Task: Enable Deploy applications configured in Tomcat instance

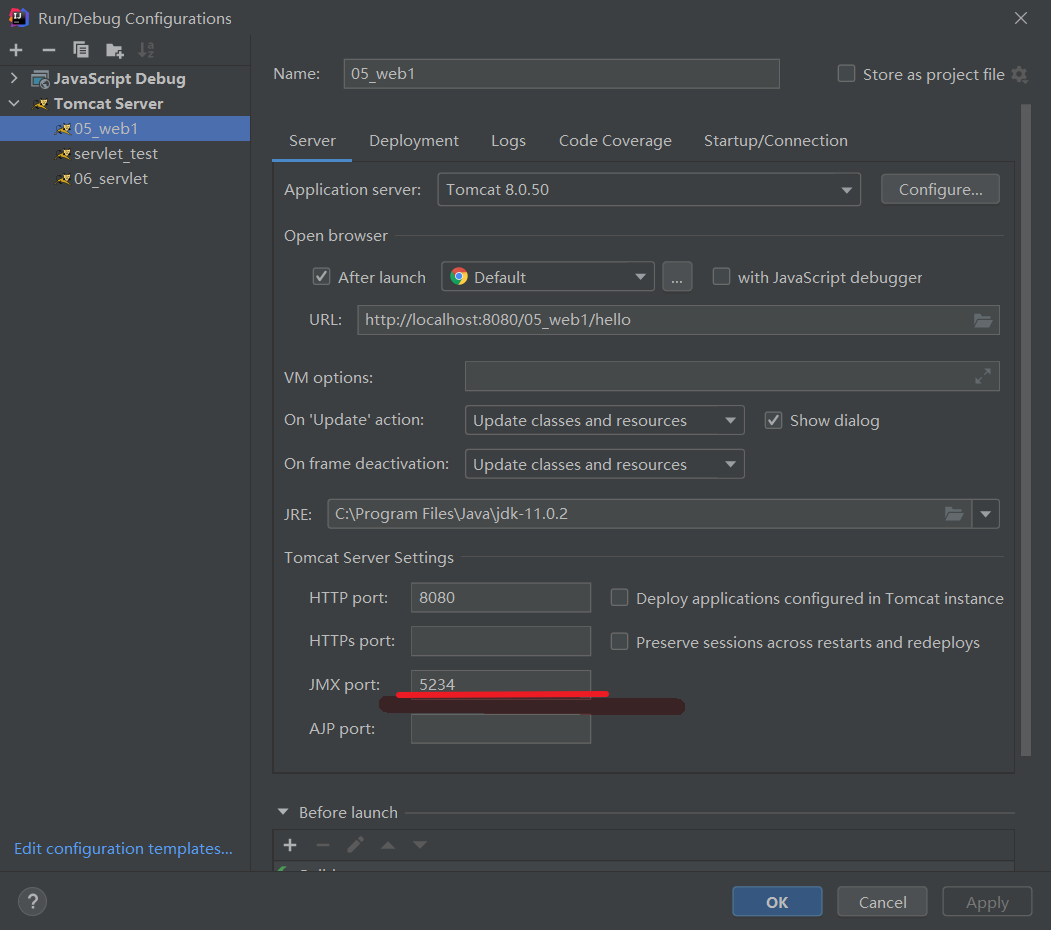Action: tap(619, 597)
